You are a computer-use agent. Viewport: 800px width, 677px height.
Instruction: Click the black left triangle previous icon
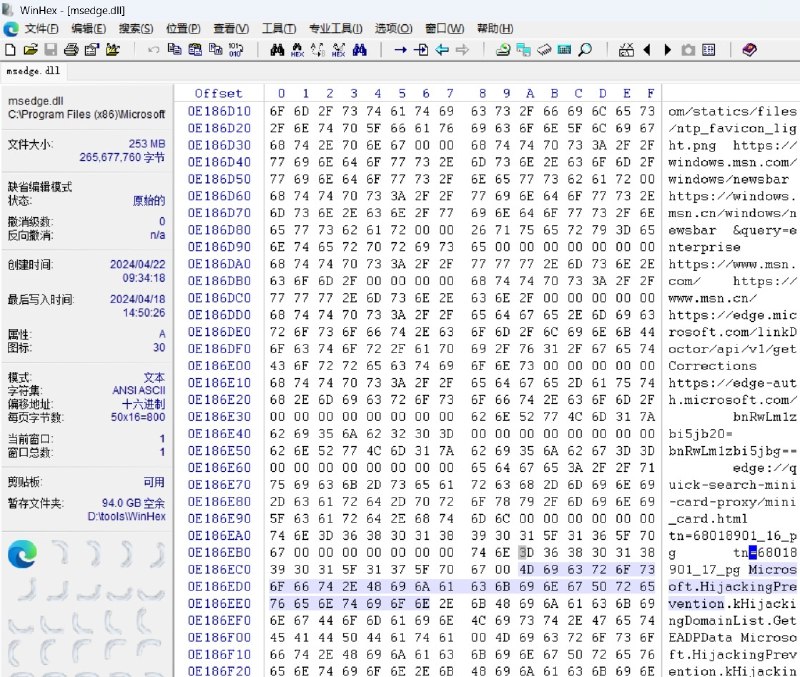[647, 49]
